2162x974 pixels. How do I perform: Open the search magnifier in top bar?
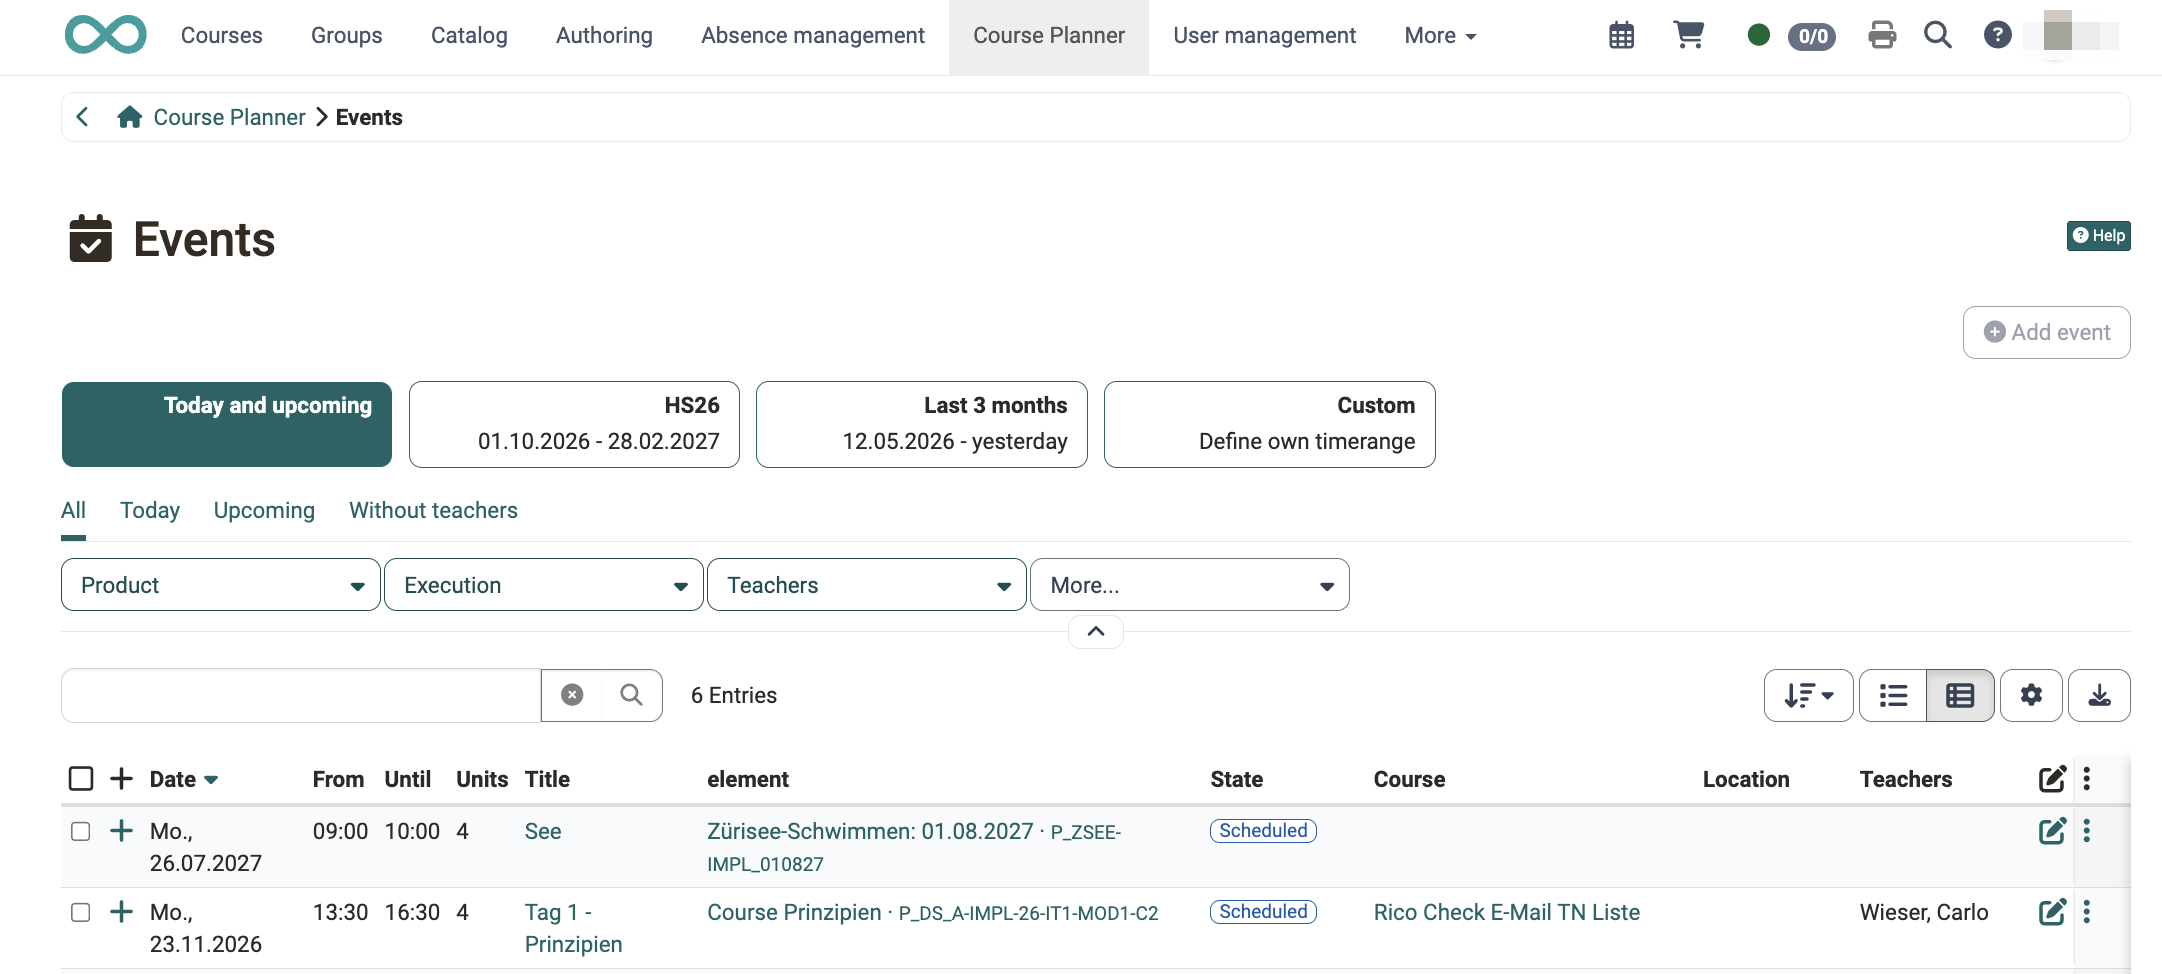[x=1938, y=35]
